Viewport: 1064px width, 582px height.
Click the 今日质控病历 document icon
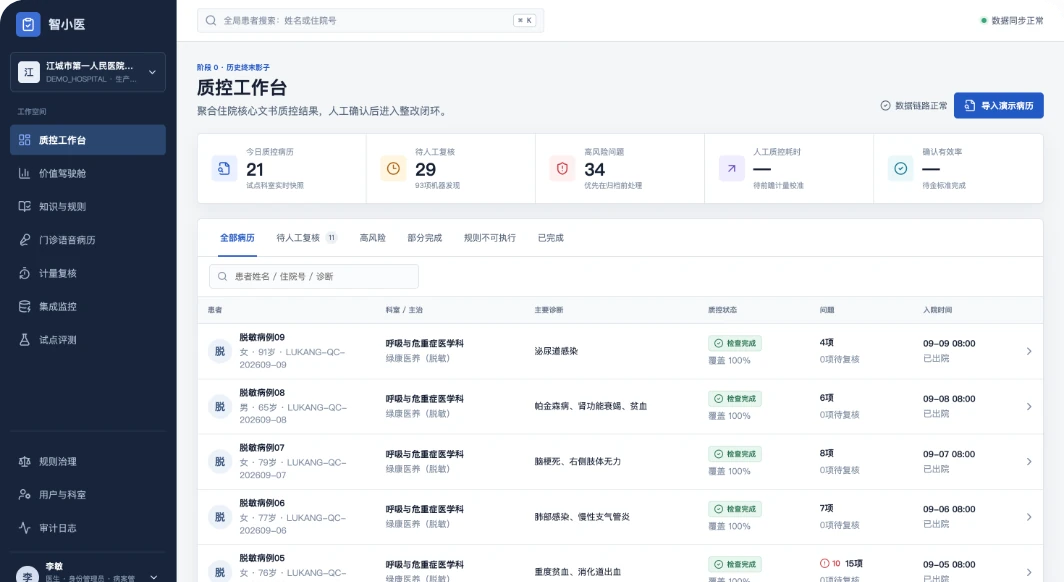224,168
